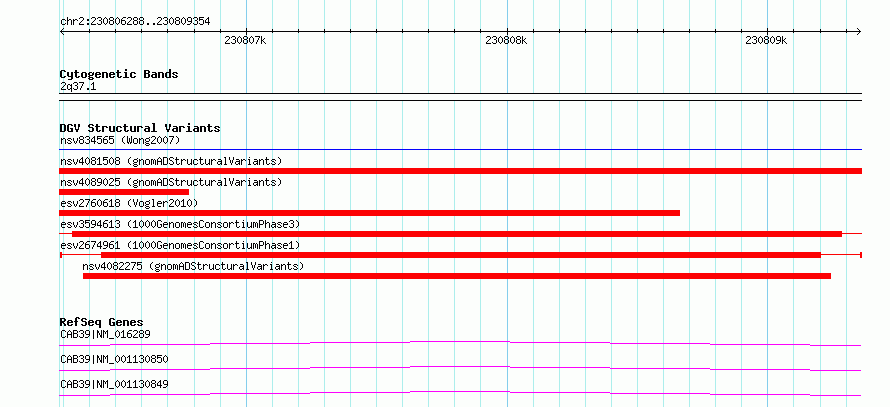Click the RefSeq Genes track heading
890x407 pixels.
pos(102,322)
